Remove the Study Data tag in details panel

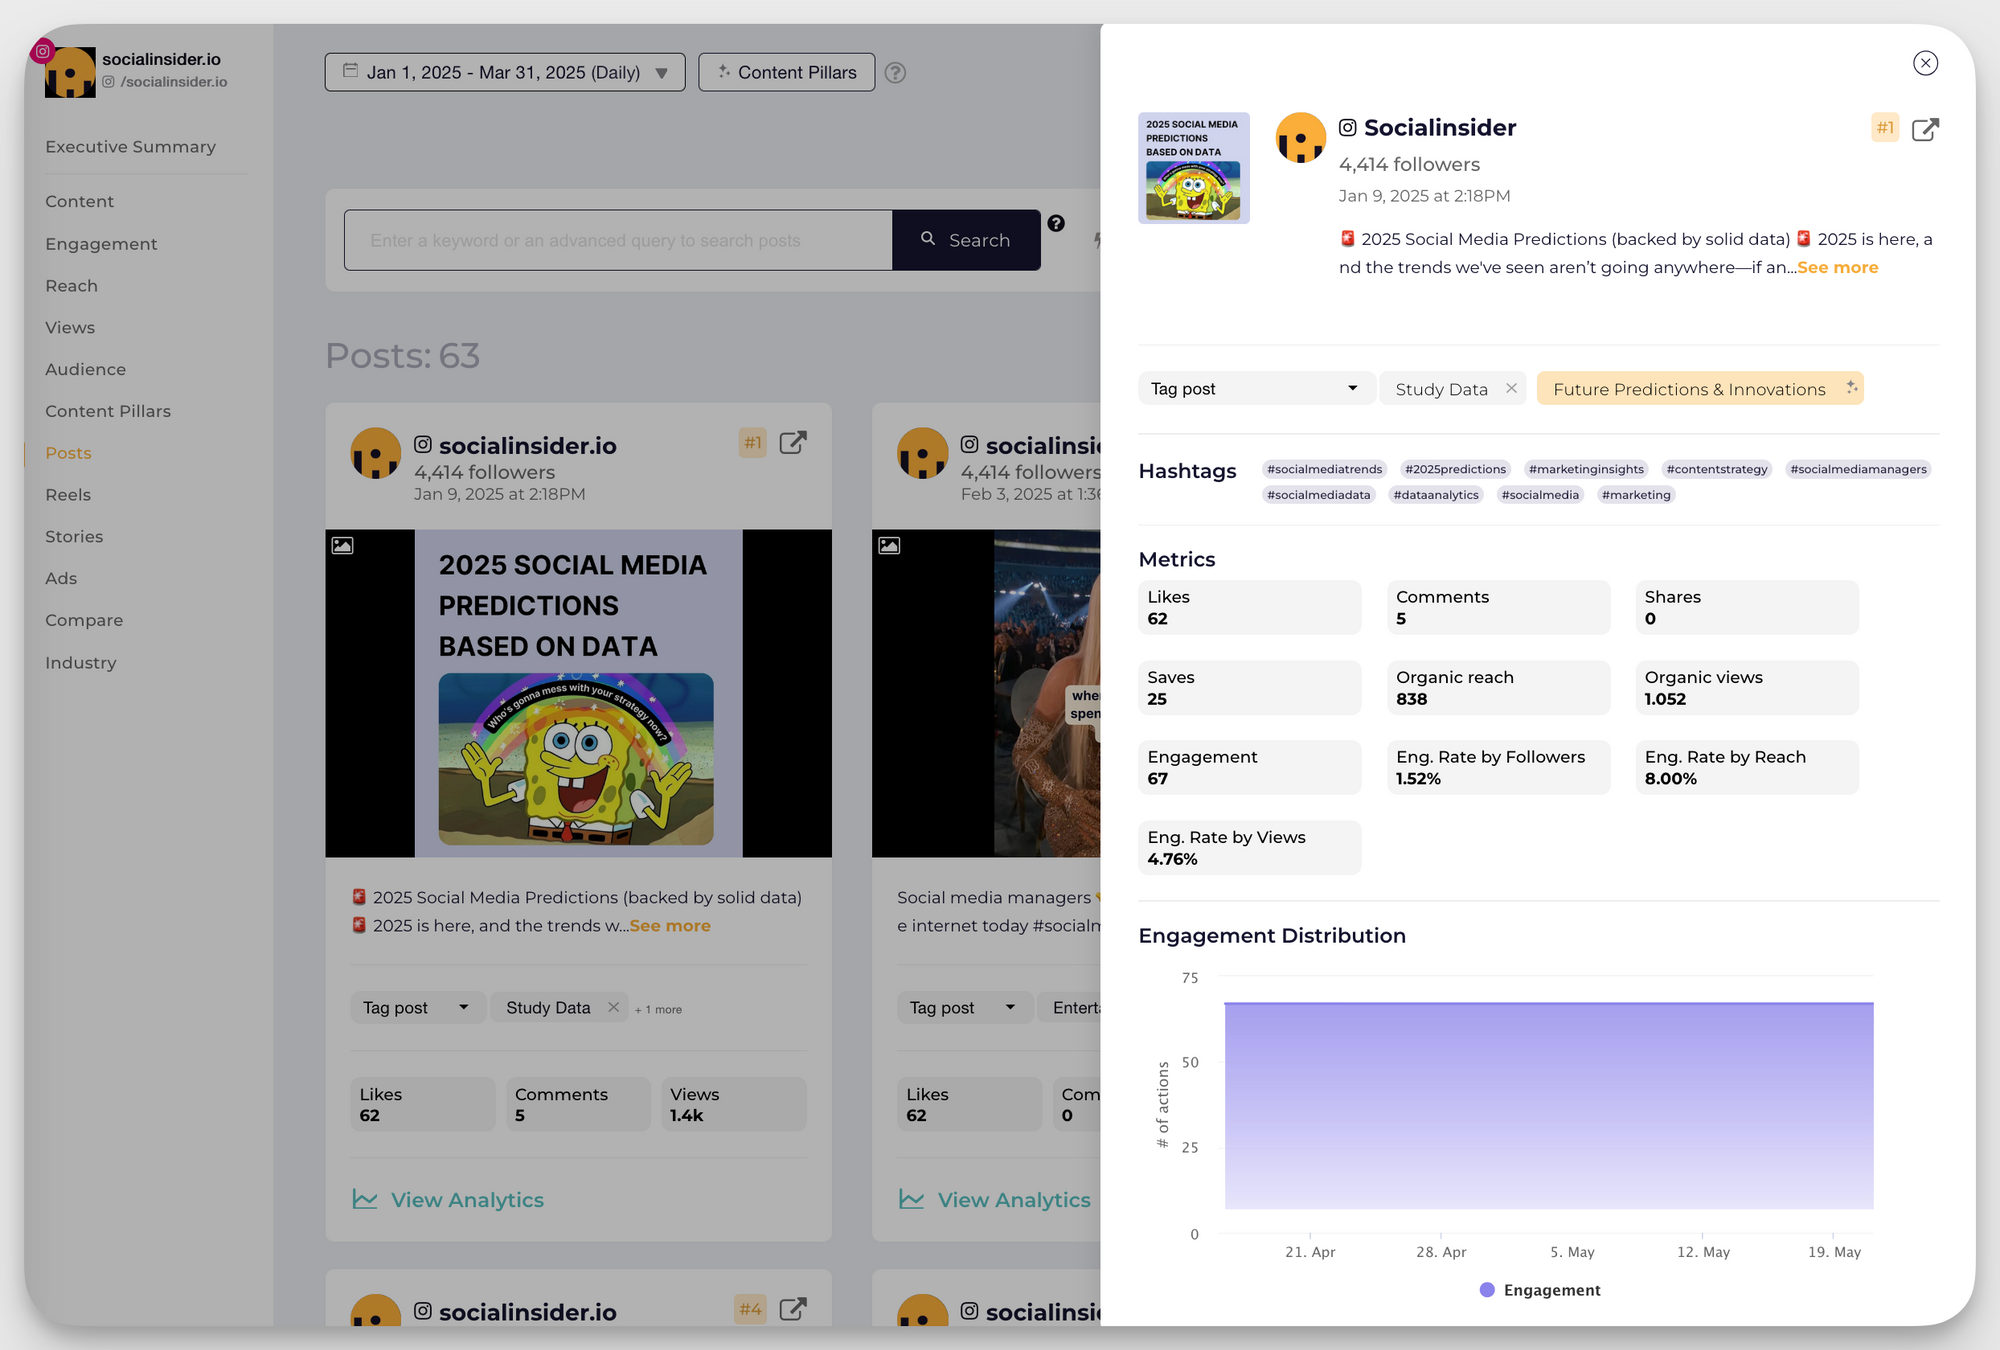[x=1511, y=388]
